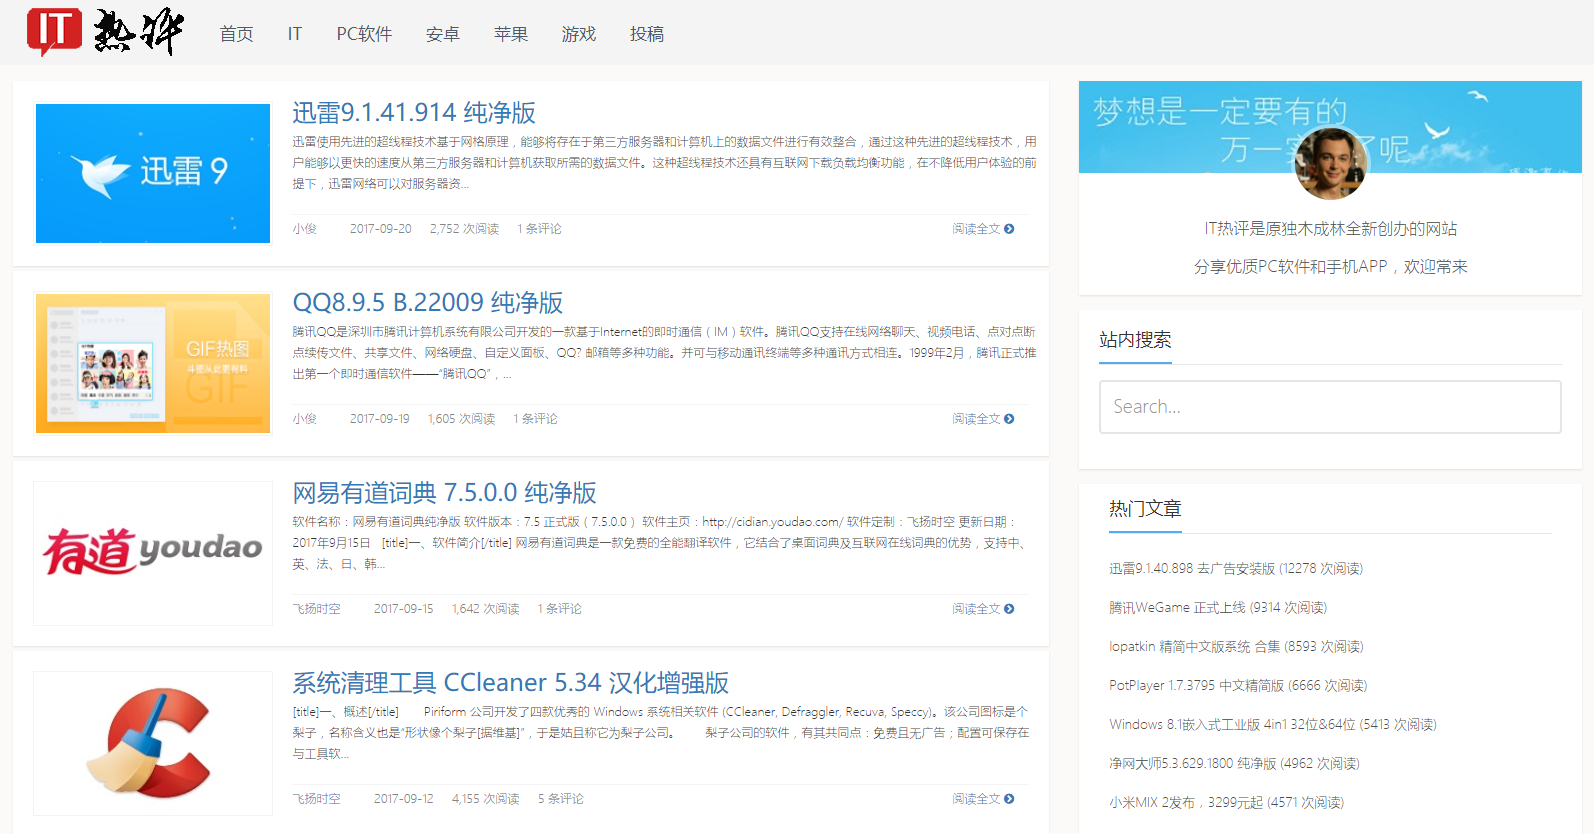
Task: Click 阅读全文 for the 有道词典 article
Action: [976, 609]
